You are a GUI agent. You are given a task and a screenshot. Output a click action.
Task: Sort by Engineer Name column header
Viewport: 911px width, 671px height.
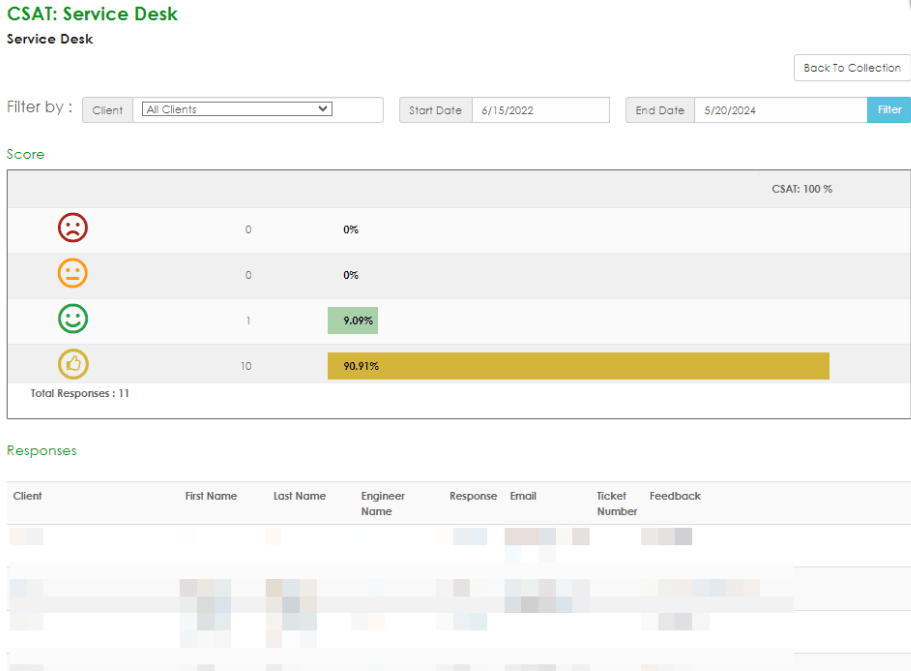[383, 503]
